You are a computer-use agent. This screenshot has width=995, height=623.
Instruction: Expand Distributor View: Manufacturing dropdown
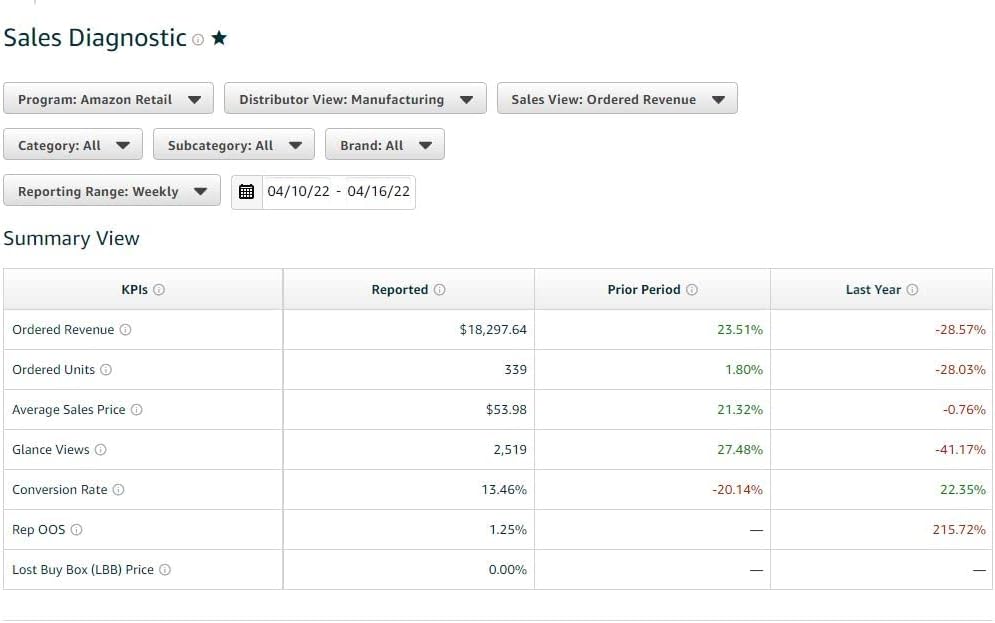tap(355, 99)
